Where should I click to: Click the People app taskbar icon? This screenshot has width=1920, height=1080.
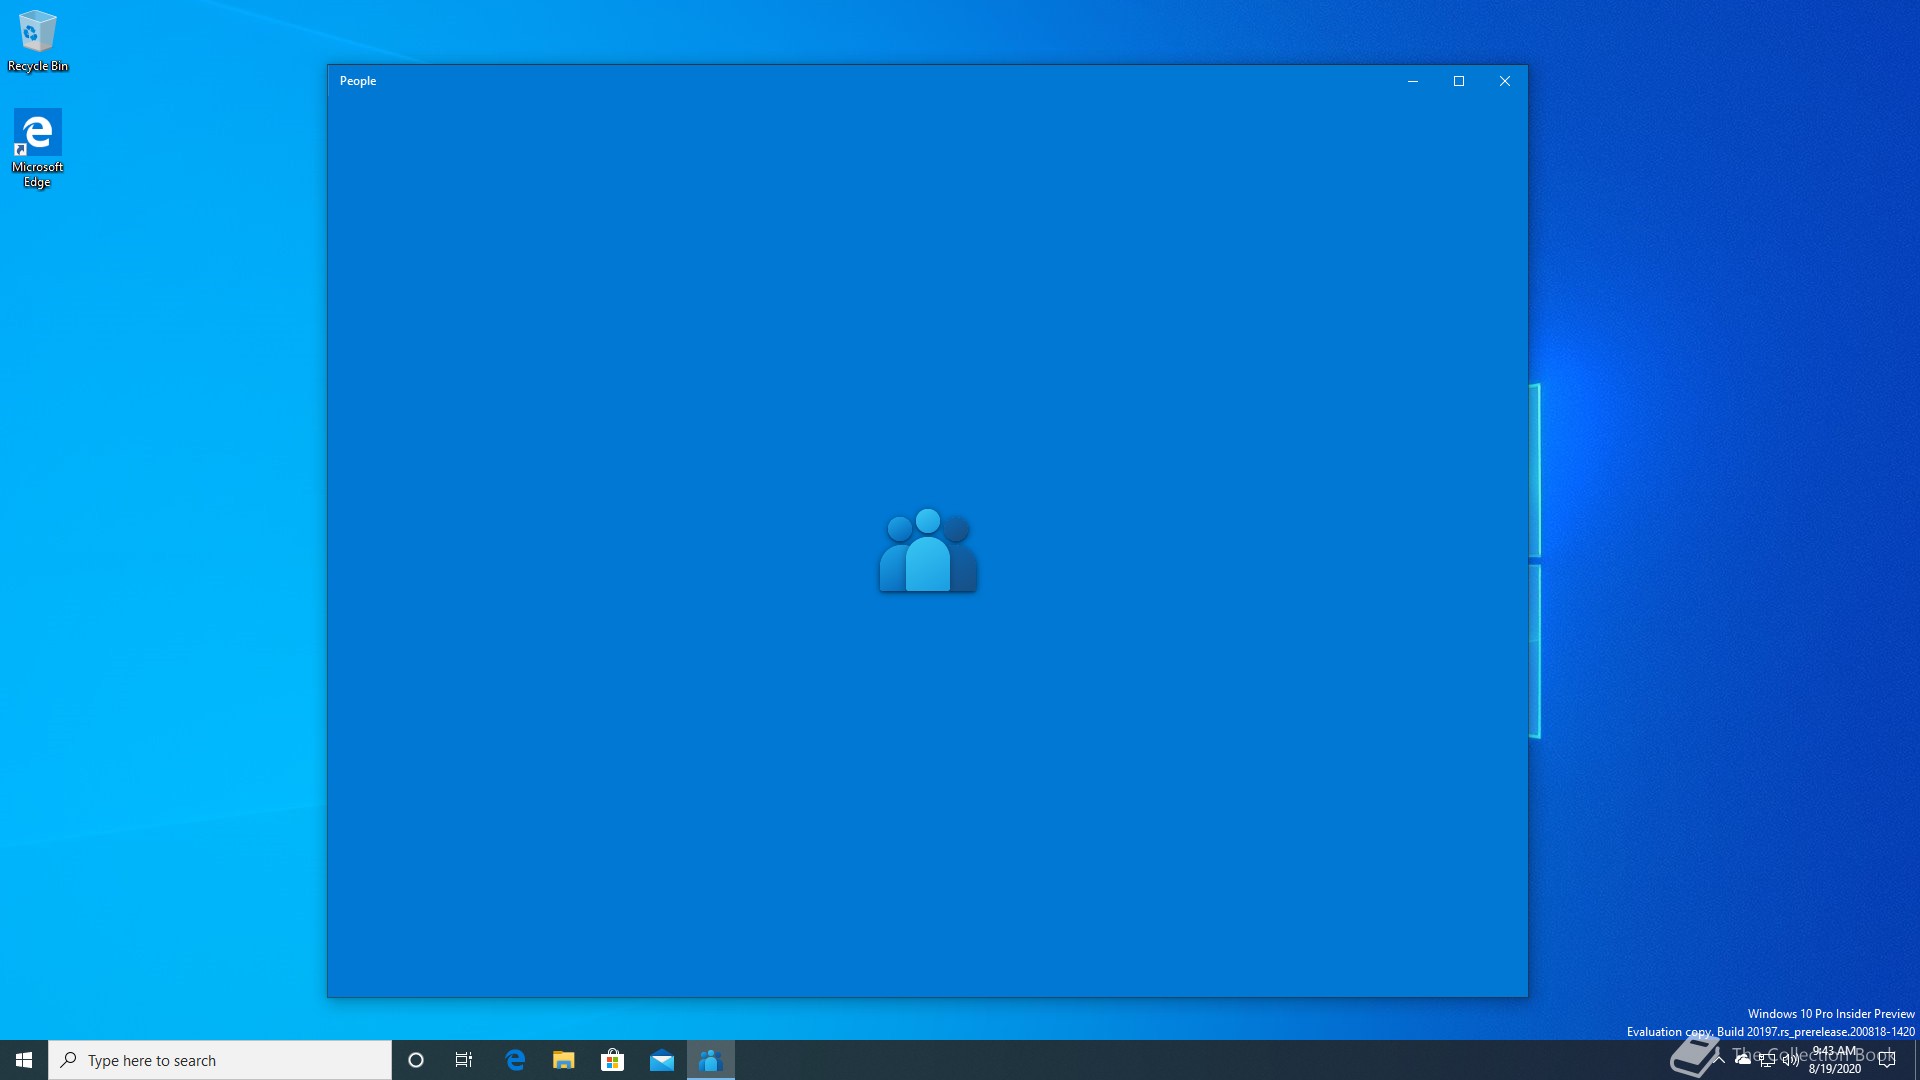point(711,1060)
